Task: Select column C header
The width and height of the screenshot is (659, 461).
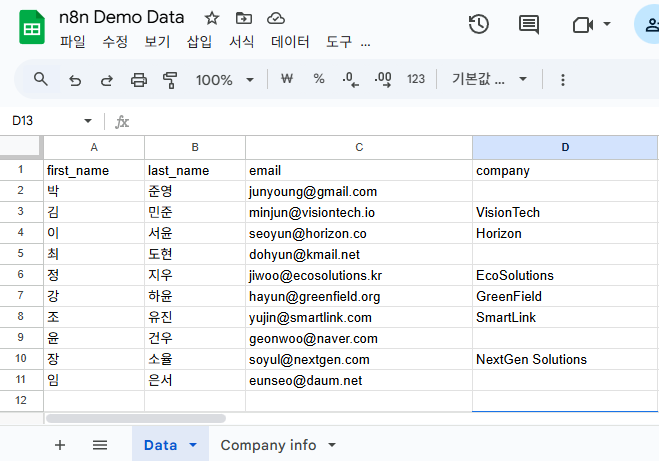Action: pyautogui.click(x=359, y=148)
